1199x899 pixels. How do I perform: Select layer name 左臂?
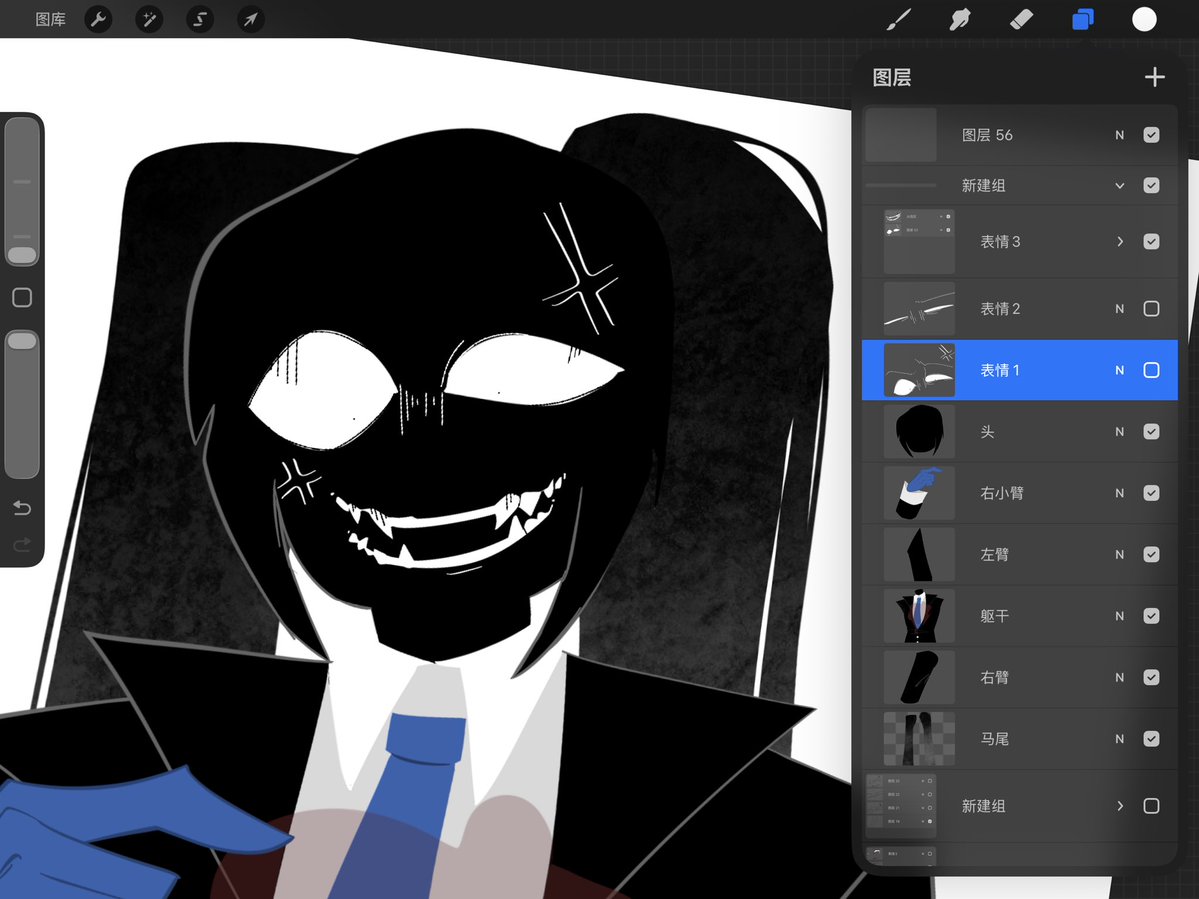[x=995, y=554]
